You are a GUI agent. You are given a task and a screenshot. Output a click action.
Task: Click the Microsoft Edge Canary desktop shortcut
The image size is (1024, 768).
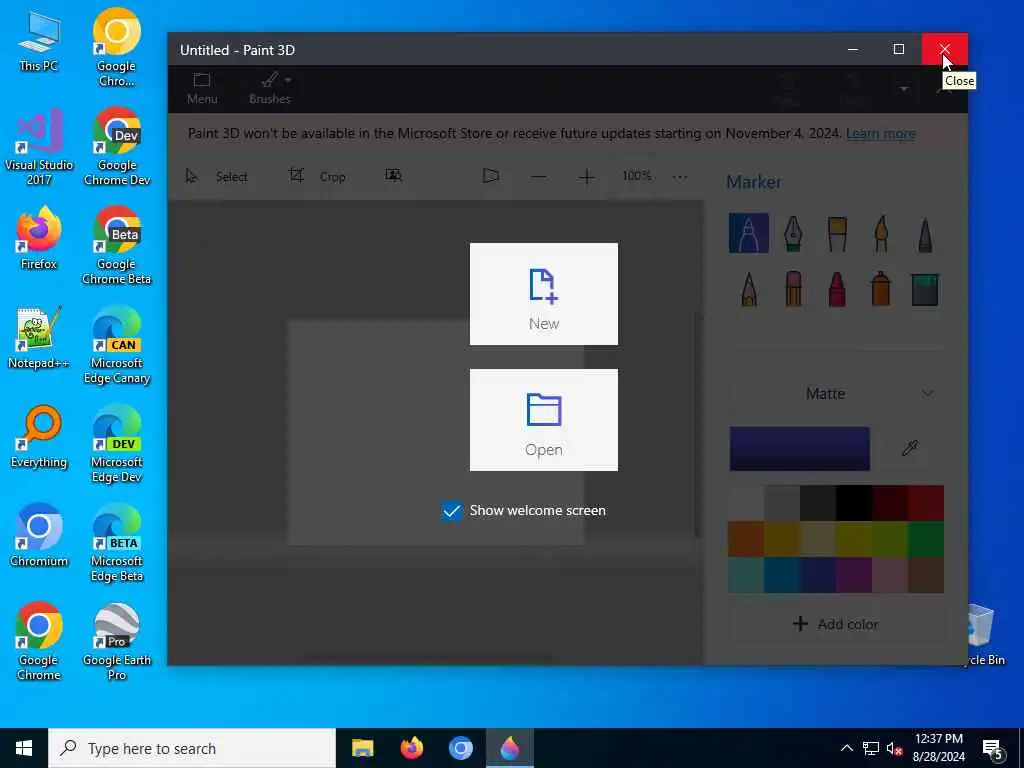[117, 345]
